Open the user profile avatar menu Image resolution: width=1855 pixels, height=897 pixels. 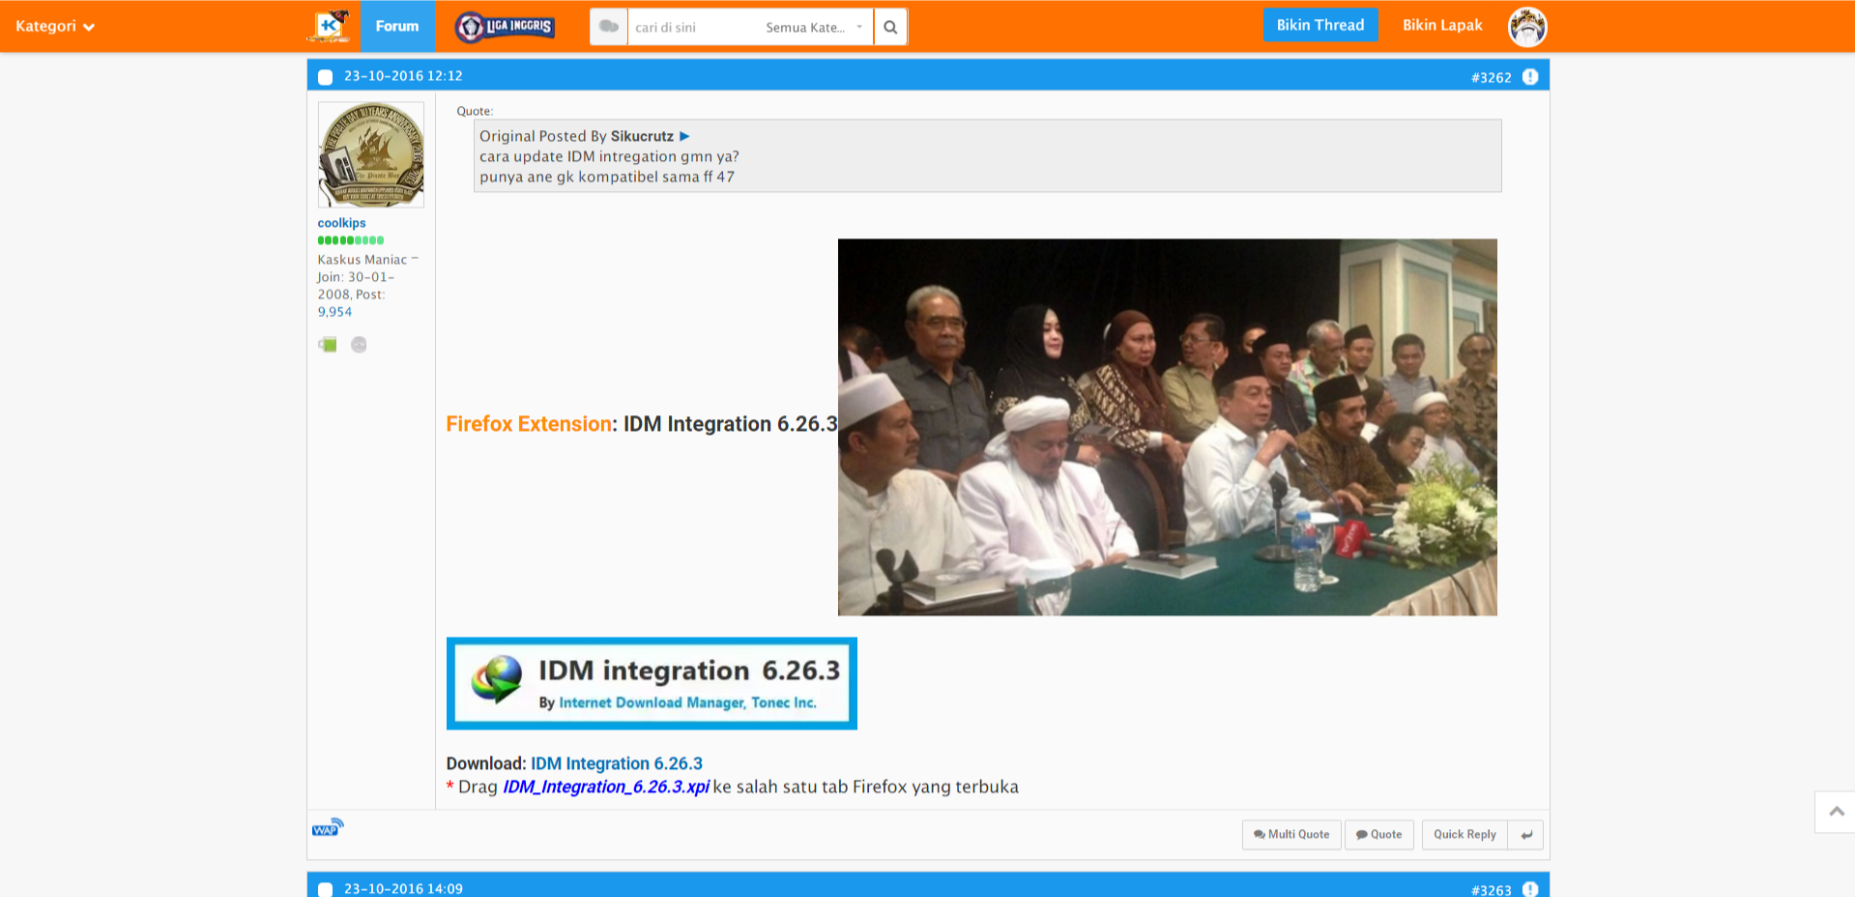[x=1527, y=27]
